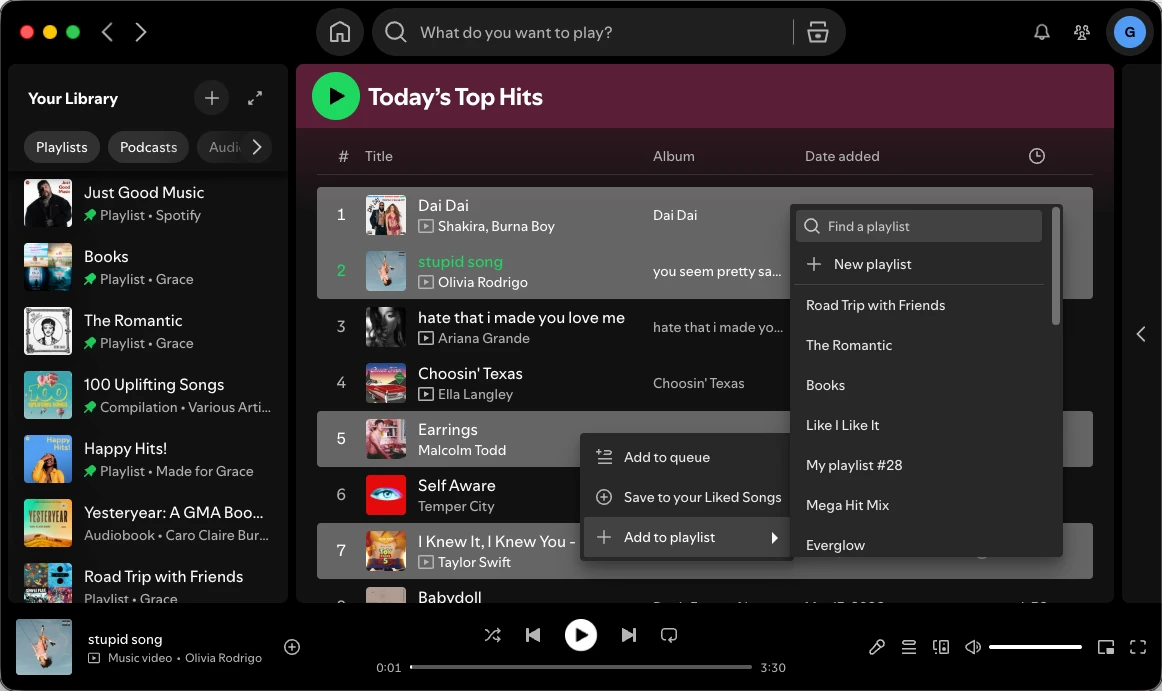The height and width of the screenshot is (691, 1162).
Task: Select New playlist in the submenu
Action: tap(919, 264)
